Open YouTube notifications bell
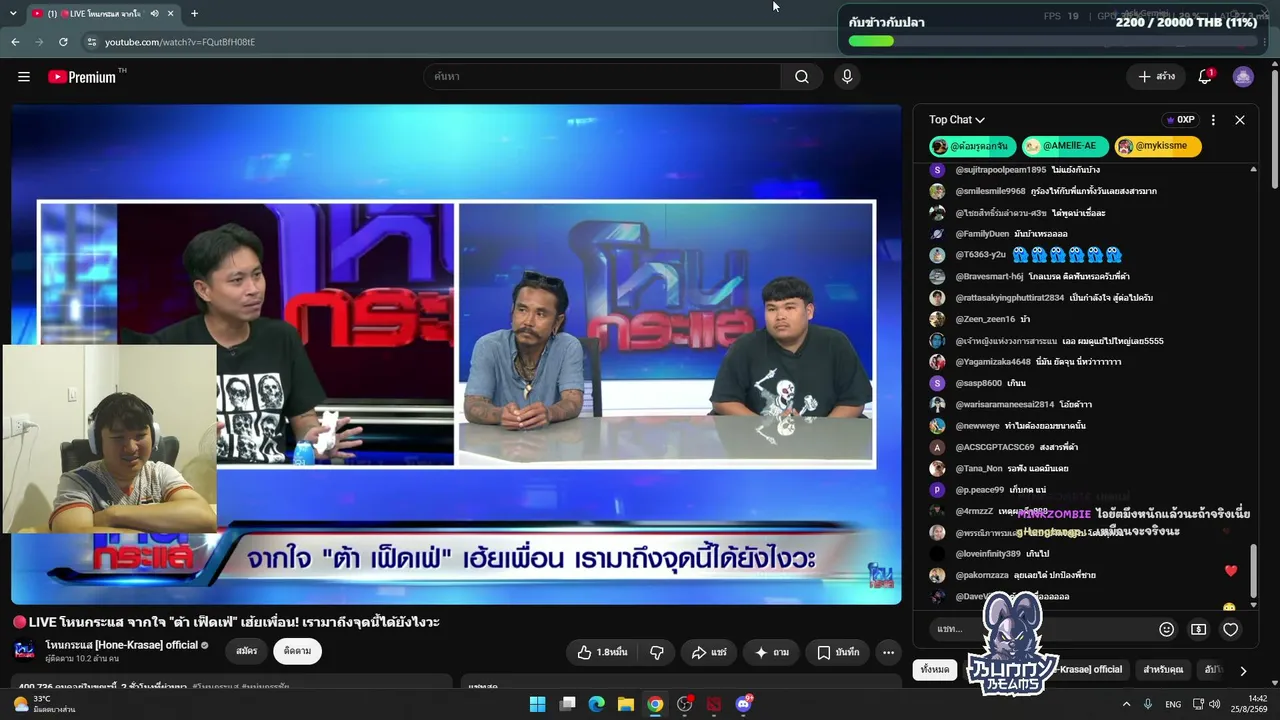This screenshot has width=1280, height=720. (1205, 77)
